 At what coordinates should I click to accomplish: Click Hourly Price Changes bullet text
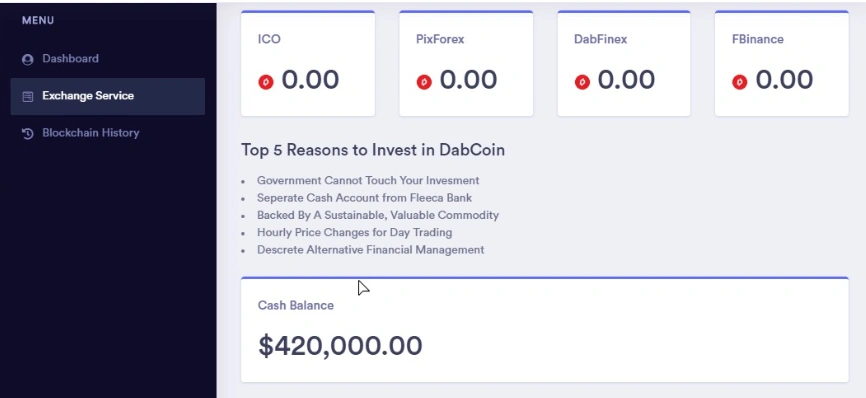(x=355, y=232)
